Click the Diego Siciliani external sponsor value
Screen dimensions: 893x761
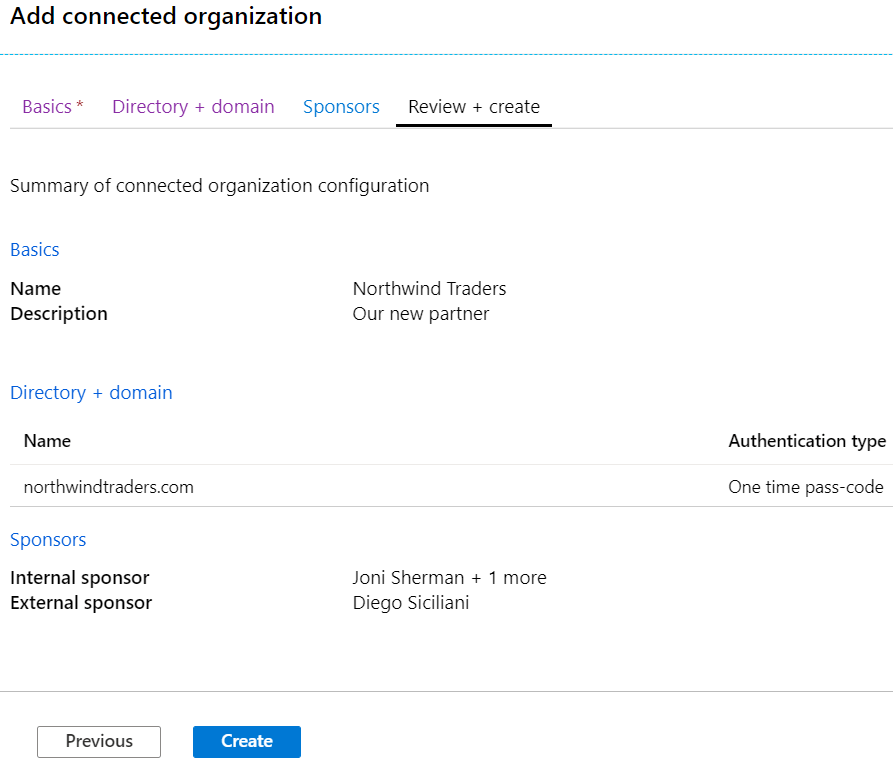[x=410, y=603]
